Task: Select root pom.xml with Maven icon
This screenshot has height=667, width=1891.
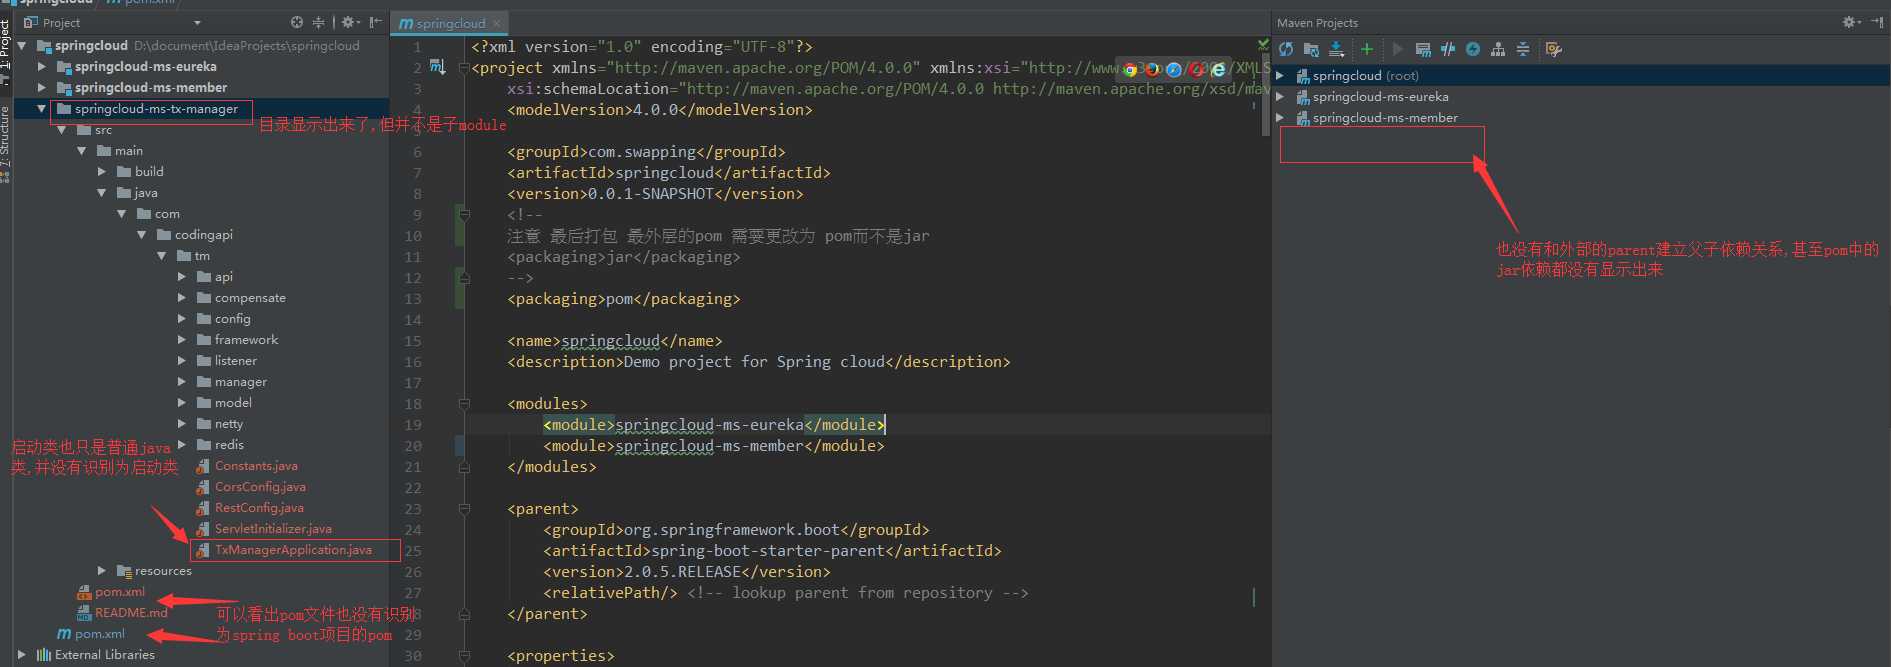Action: coord(99,634)
